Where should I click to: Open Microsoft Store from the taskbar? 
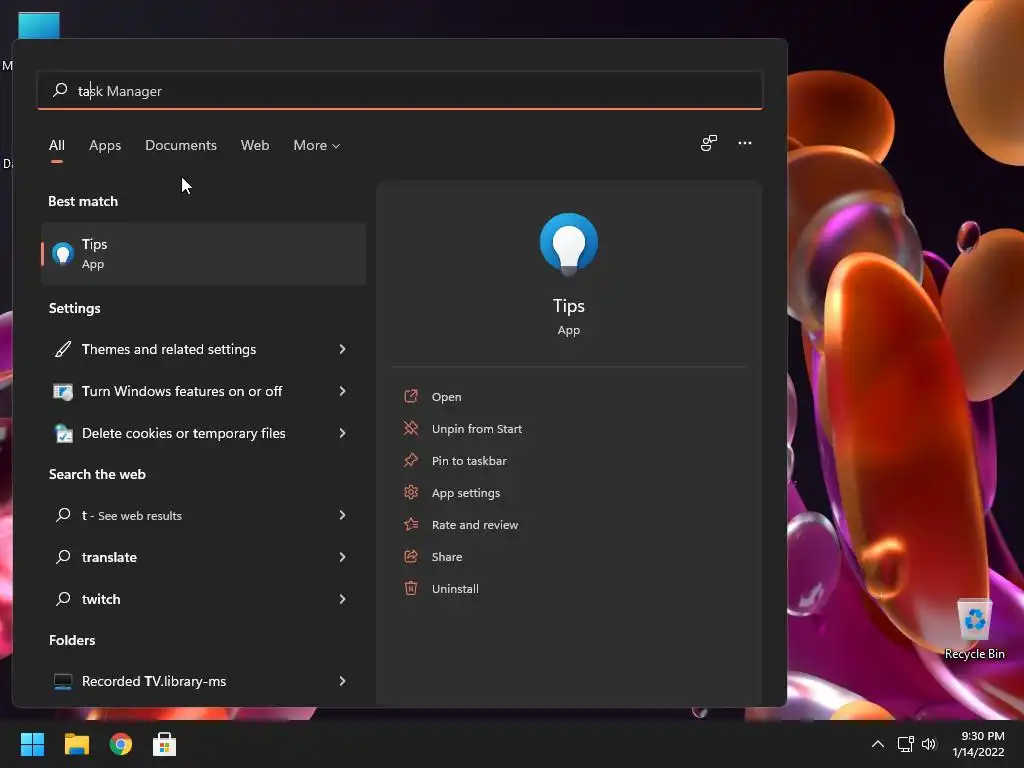pyautogui.click(x=165, y=744)
